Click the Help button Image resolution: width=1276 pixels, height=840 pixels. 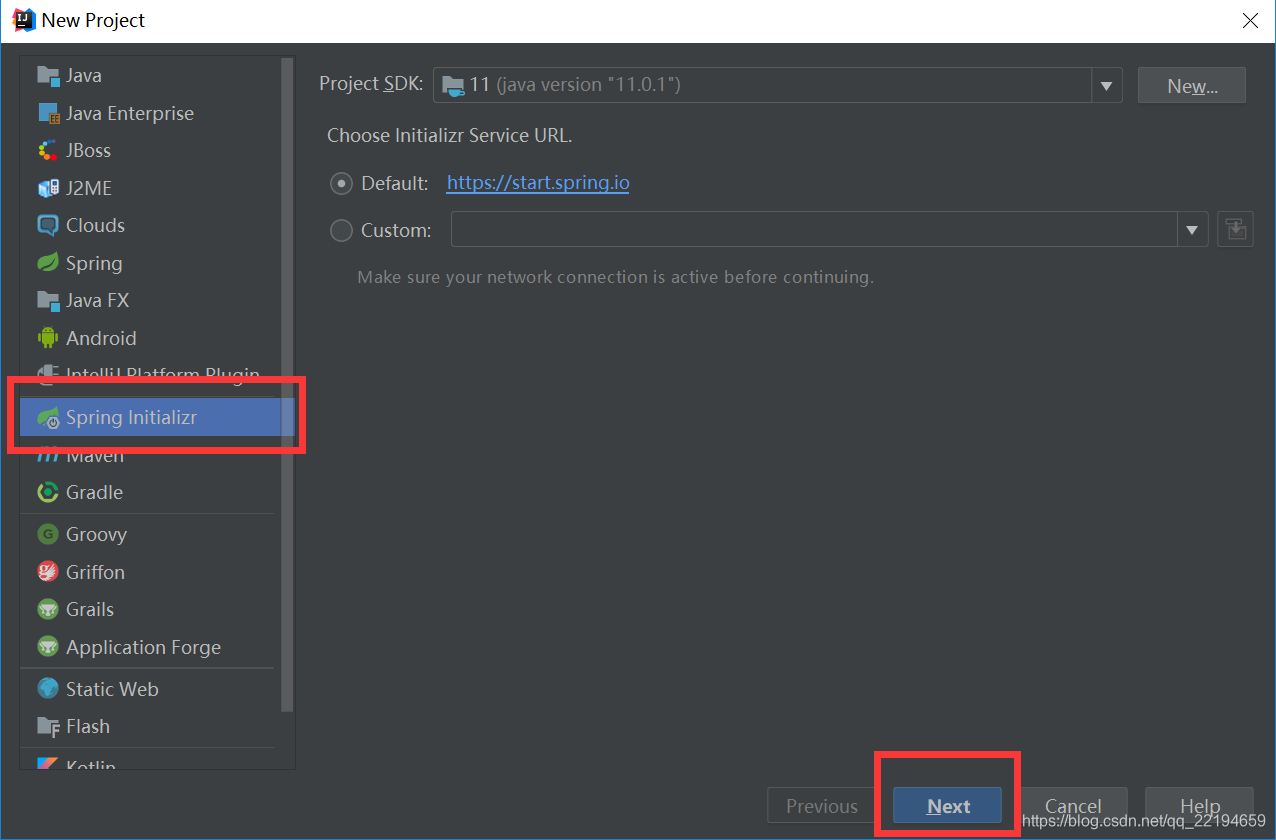tap(1200, 806)
